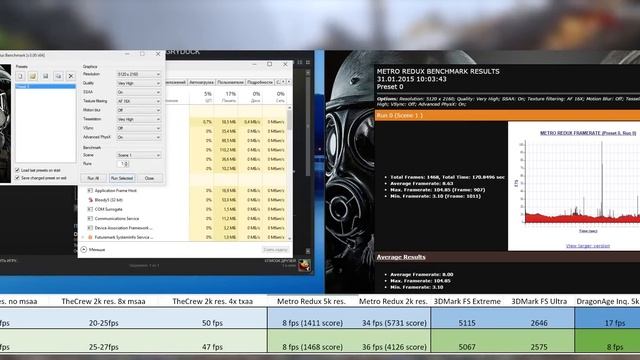Toggle Save changed preset on exit checkbox

(x=17, y=178)
